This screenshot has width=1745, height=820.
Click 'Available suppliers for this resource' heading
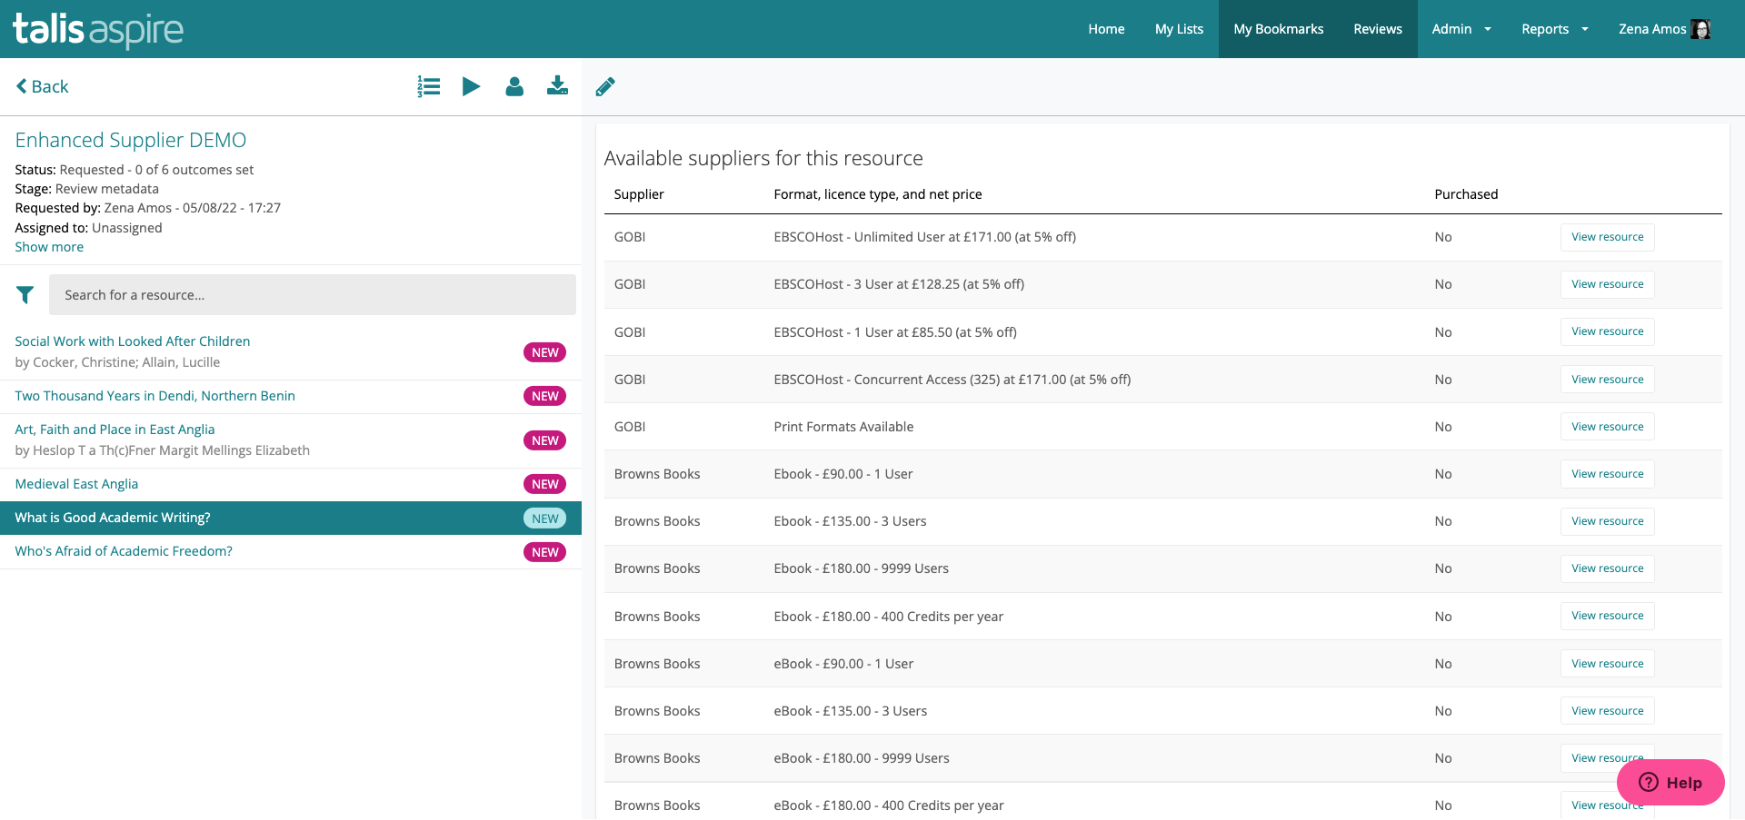point(763,158)
